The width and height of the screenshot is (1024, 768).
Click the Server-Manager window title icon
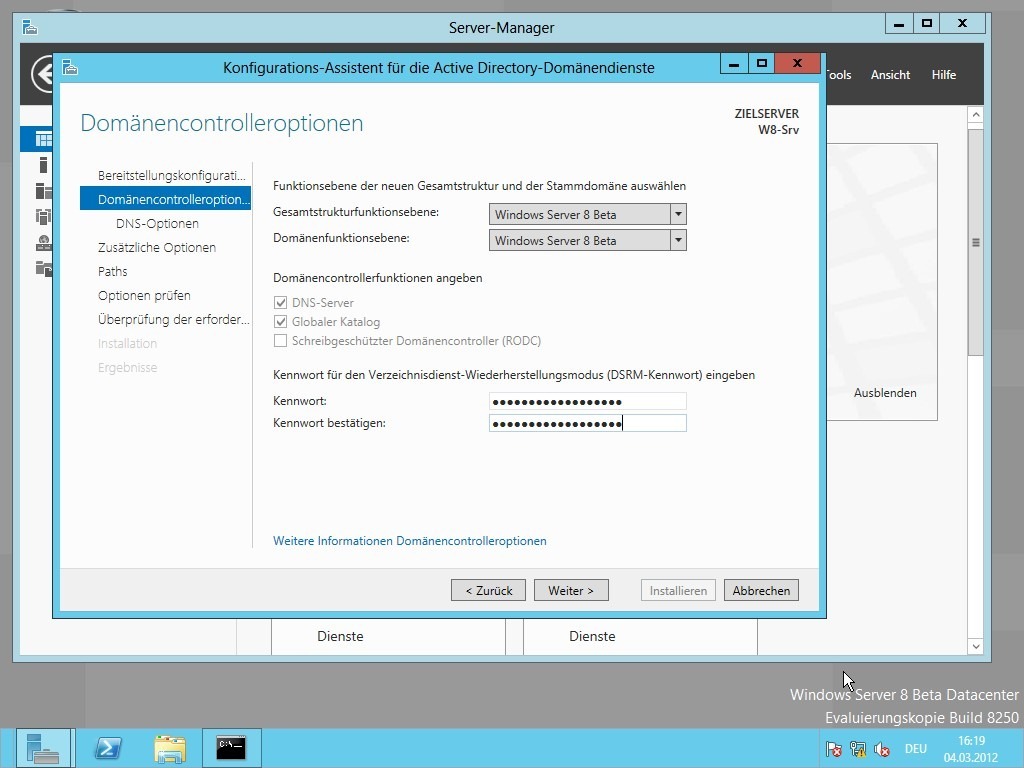[x=30, y=27]
